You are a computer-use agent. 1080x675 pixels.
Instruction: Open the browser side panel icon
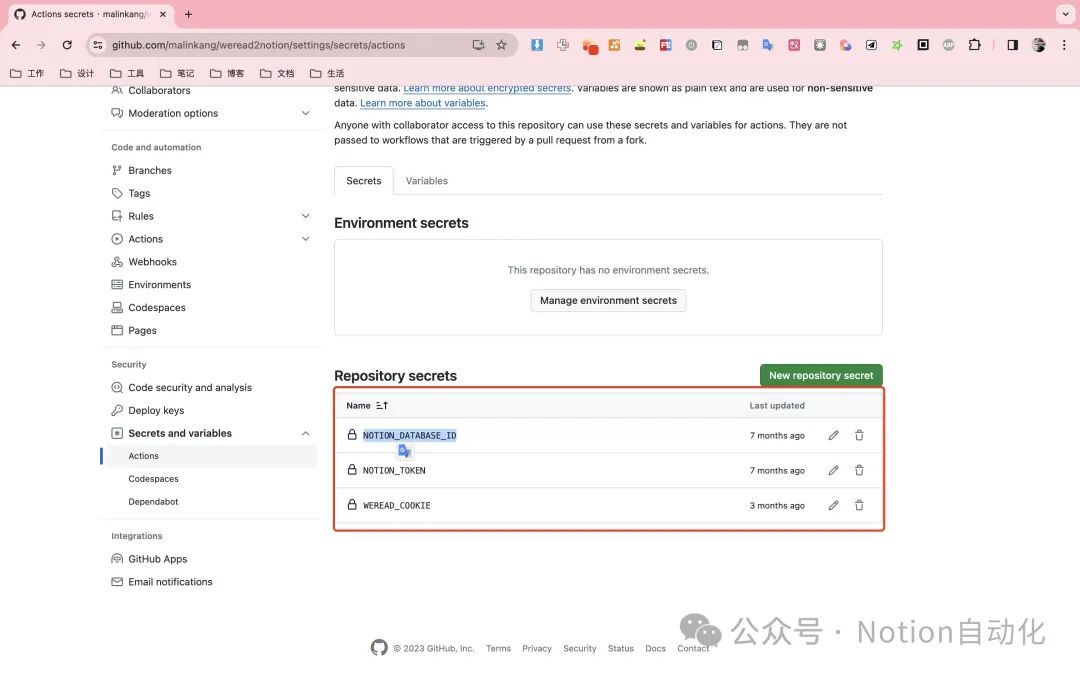point(1012,45)
